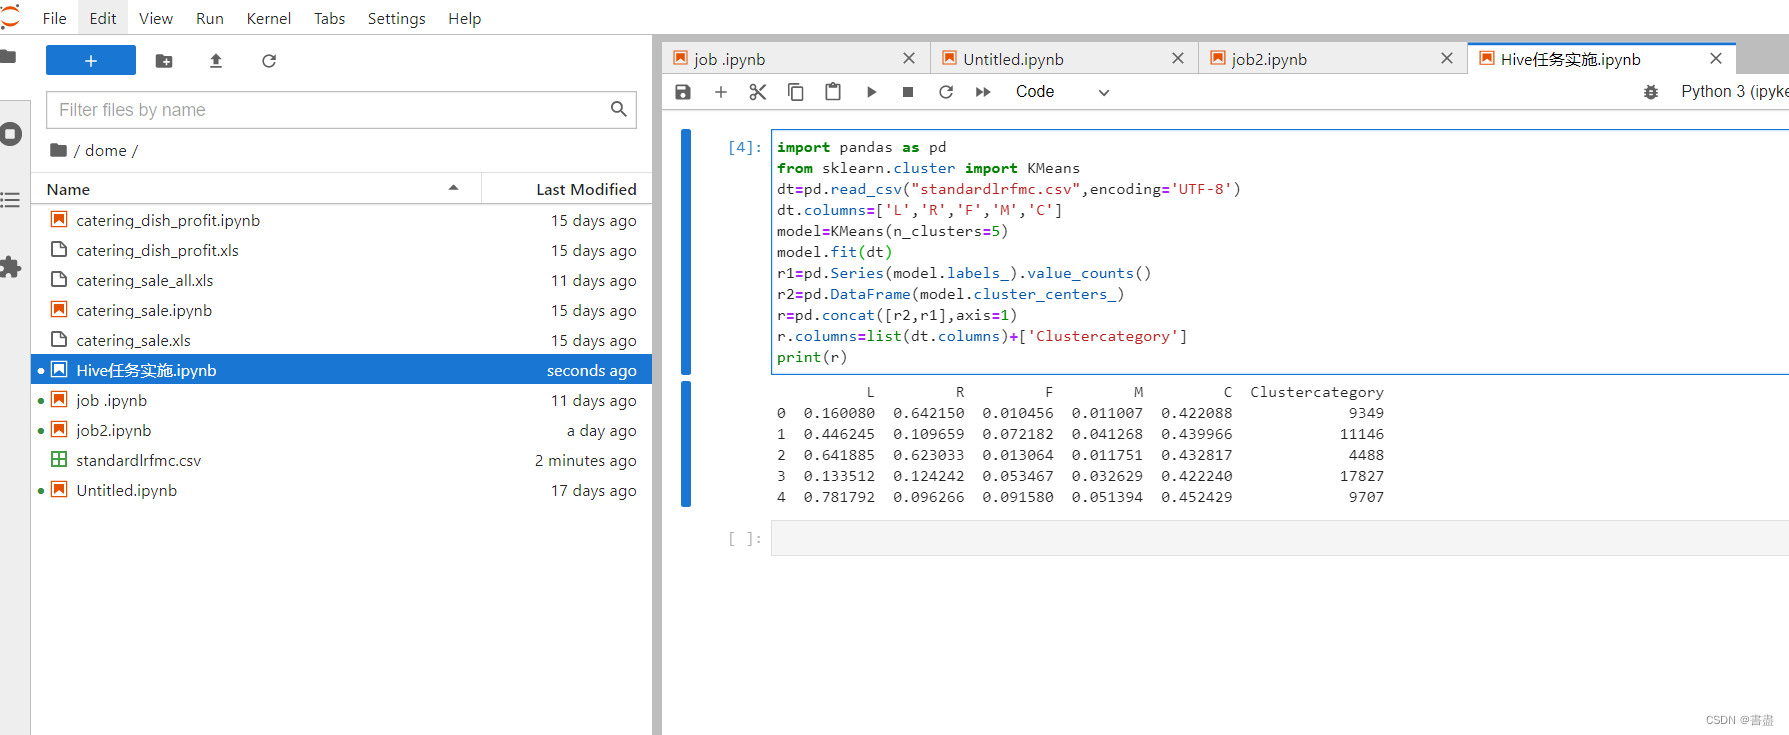Select catering_dish_profit.ipynb in file list
This screenshot has width=1789, height=735.
click(341, 220)
